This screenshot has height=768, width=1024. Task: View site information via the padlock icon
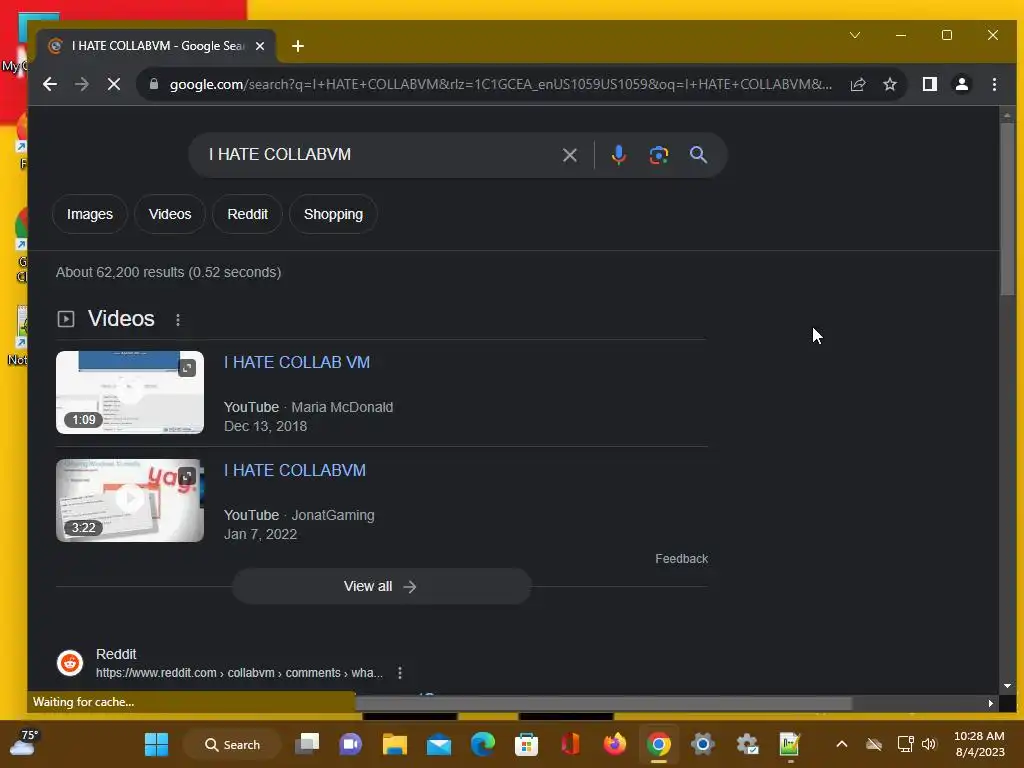coord(154,84)
